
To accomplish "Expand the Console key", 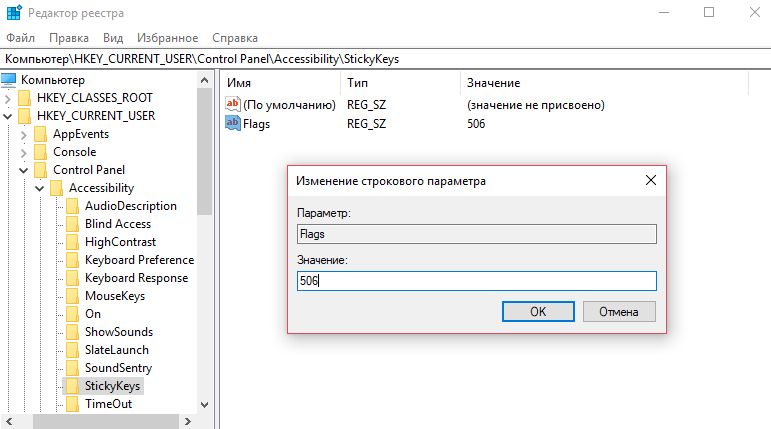I will [23, 153].
